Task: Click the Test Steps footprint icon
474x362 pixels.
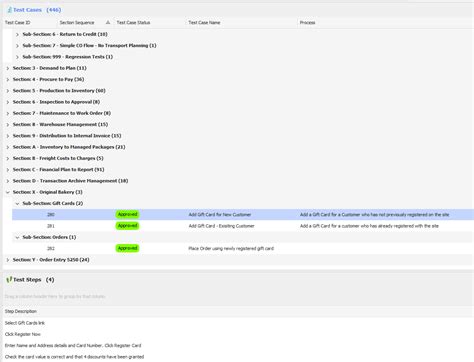Action: [9, 280]
